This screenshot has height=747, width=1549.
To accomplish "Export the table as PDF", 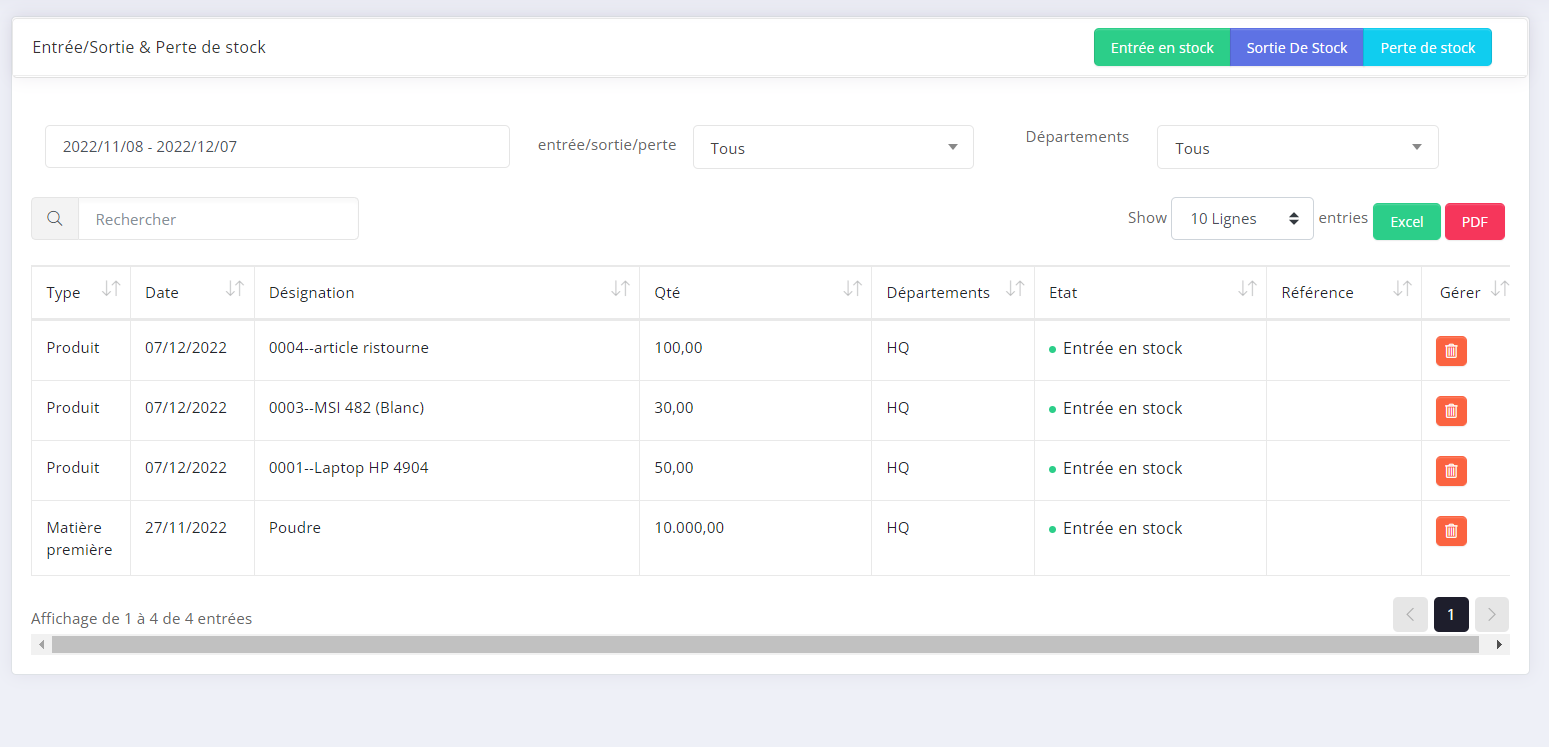I will click(1474, 222).
